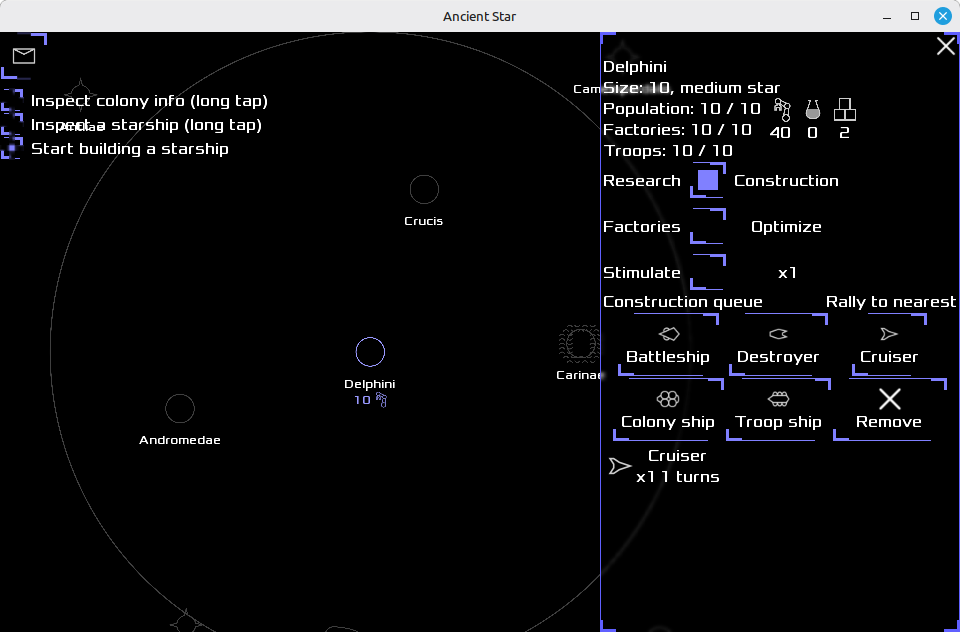
Task: Select the queued Cruiser x1 entry
Action: click(x=666, y=467)
